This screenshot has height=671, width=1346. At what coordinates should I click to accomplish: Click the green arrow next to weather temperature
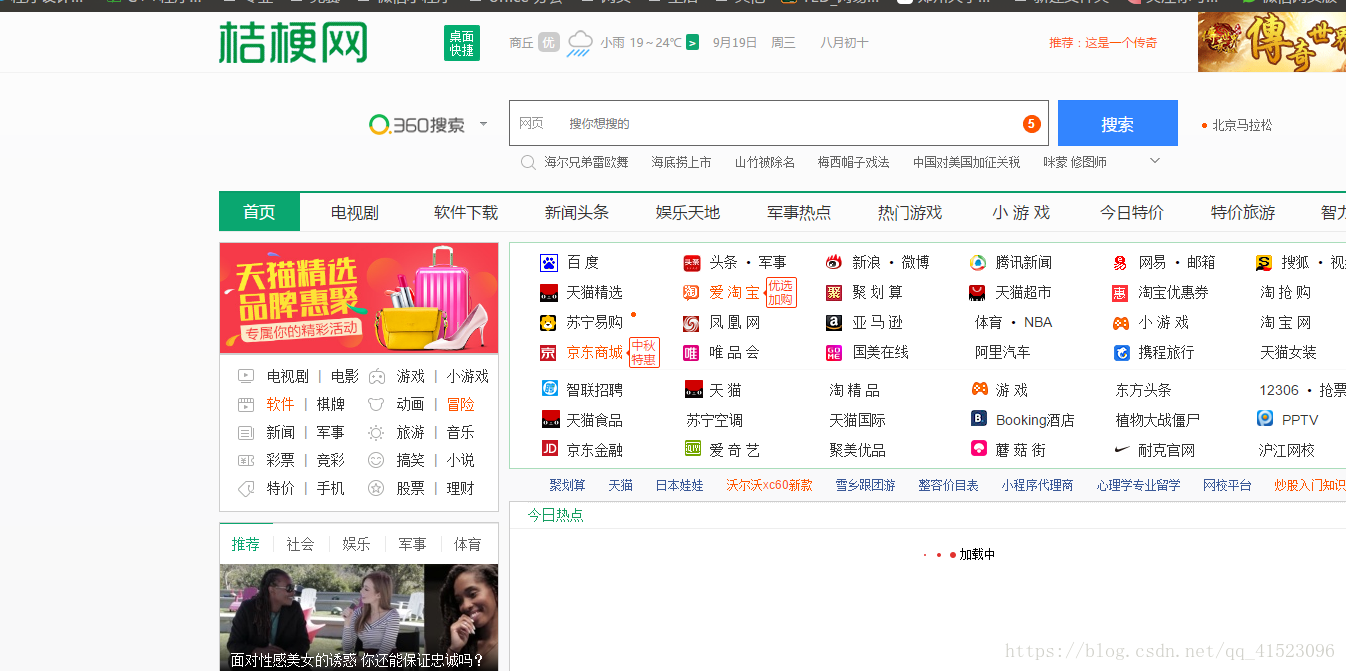(x=692, y=42)
